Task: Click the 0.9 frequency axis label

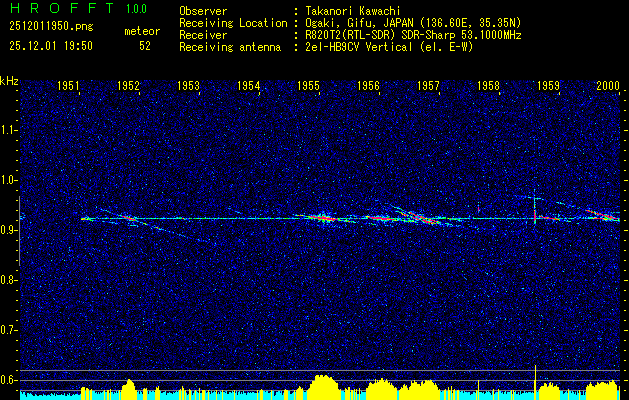Action: pyautogui.click(x=7, y=230)
